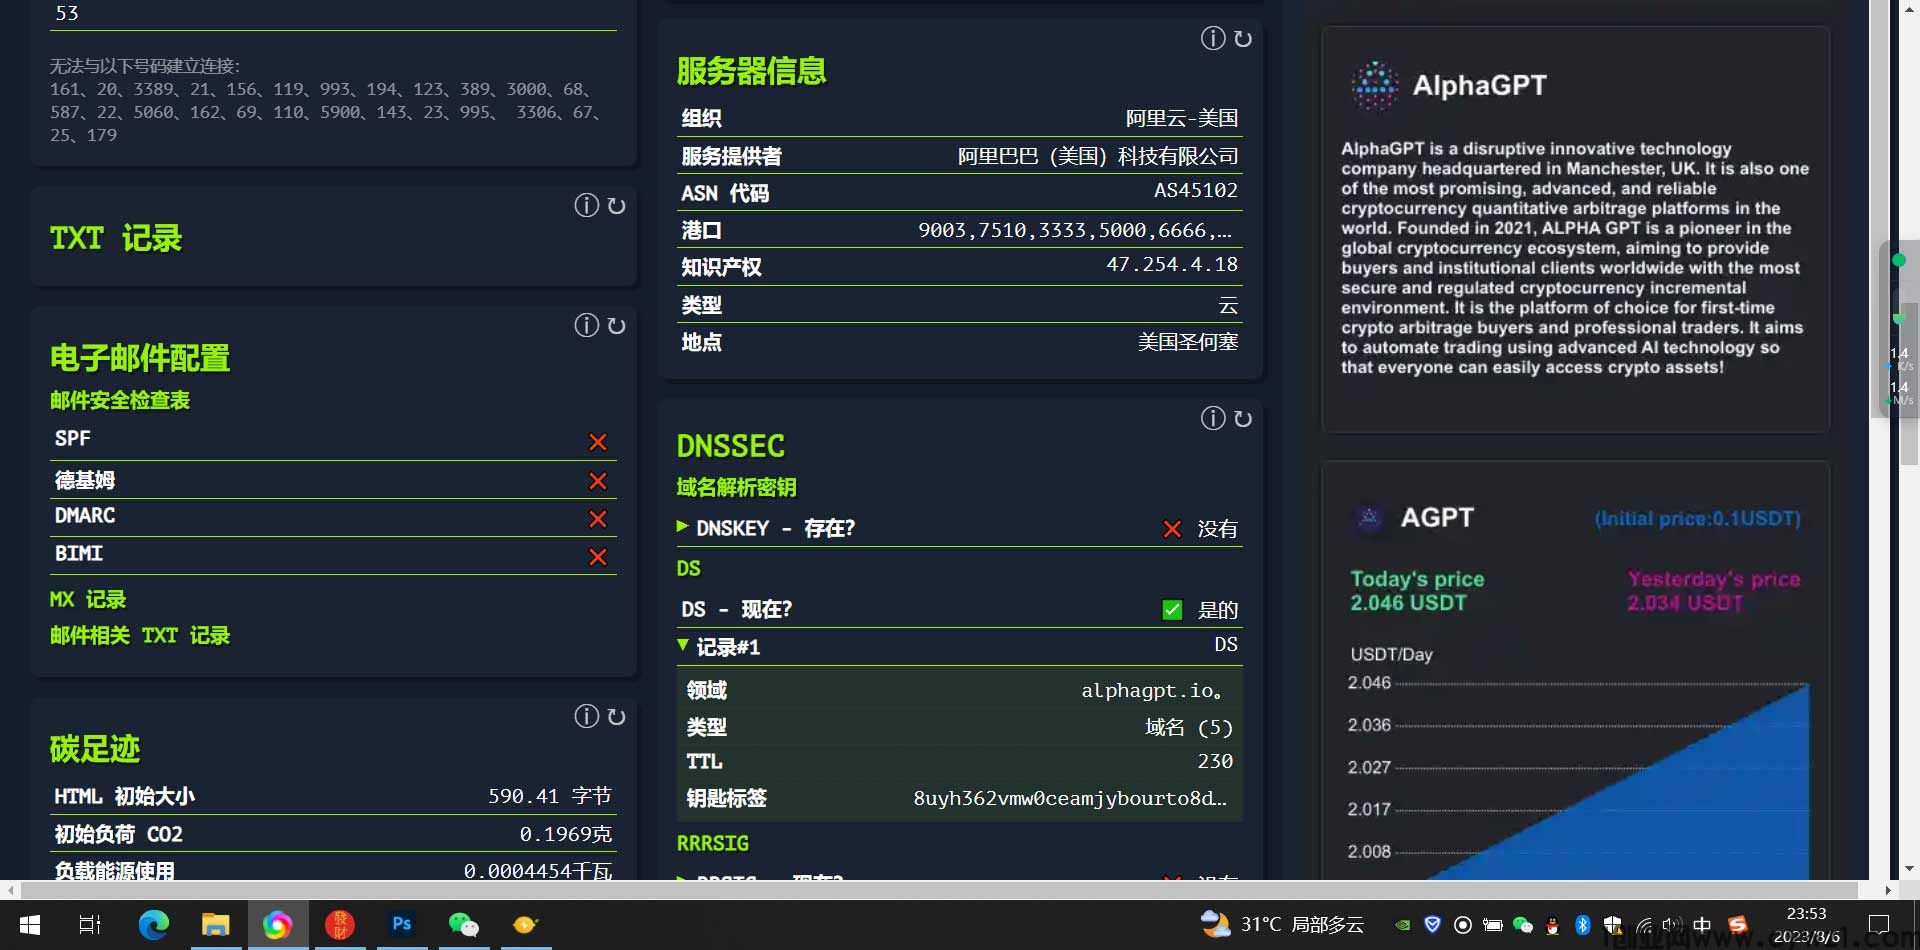Viewport: 1920px width, 950px height.
Task: Click the red X beside DMARC
Action: 598,519
